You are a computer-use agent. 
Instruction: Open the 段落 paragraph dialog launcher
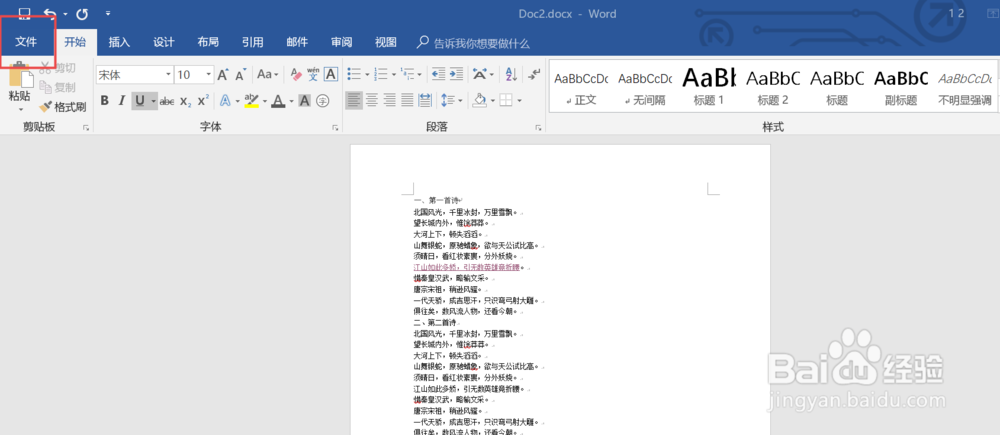540,128
